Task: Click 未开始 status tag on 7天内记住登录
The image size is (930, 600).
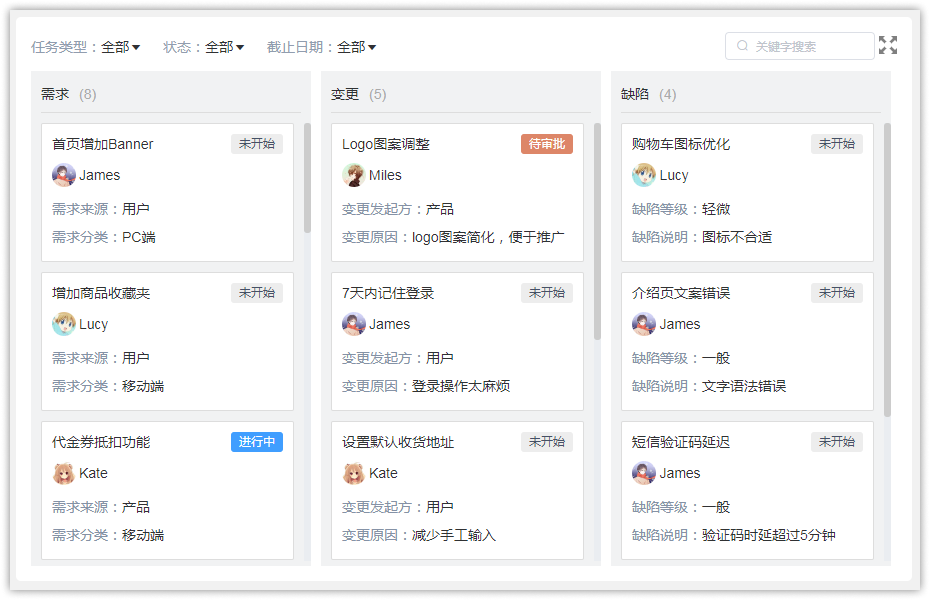Action: 547,293
